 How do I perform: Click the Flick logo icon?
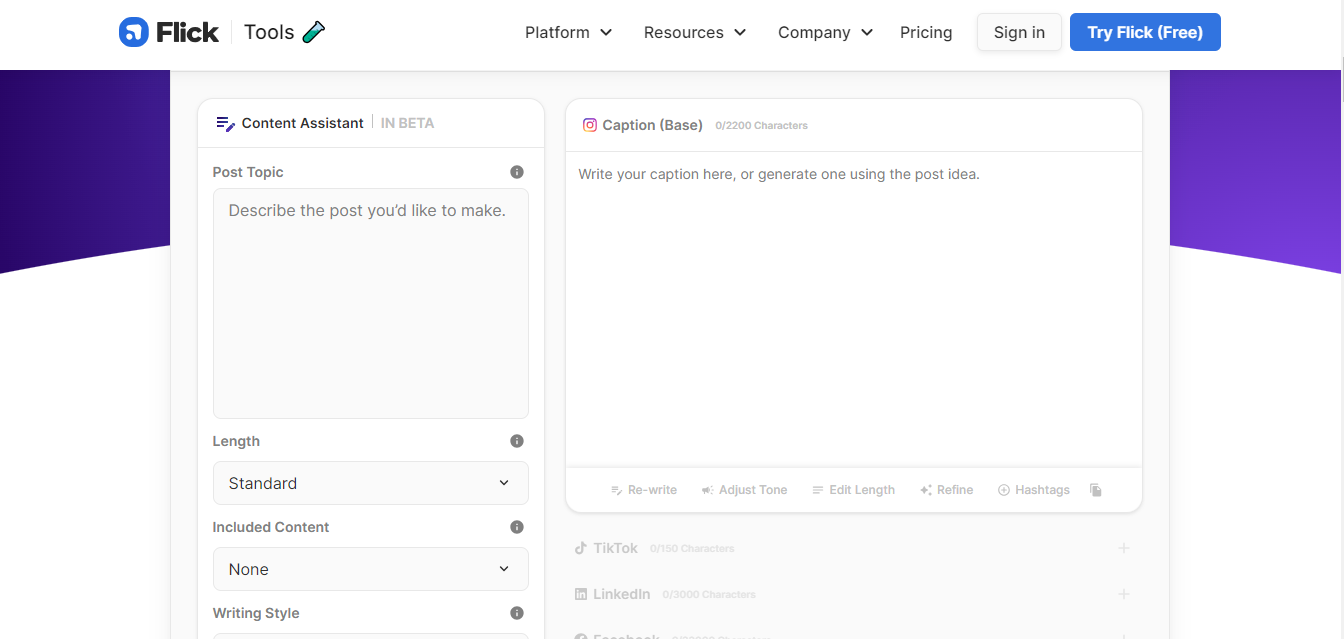click(133, 32)
